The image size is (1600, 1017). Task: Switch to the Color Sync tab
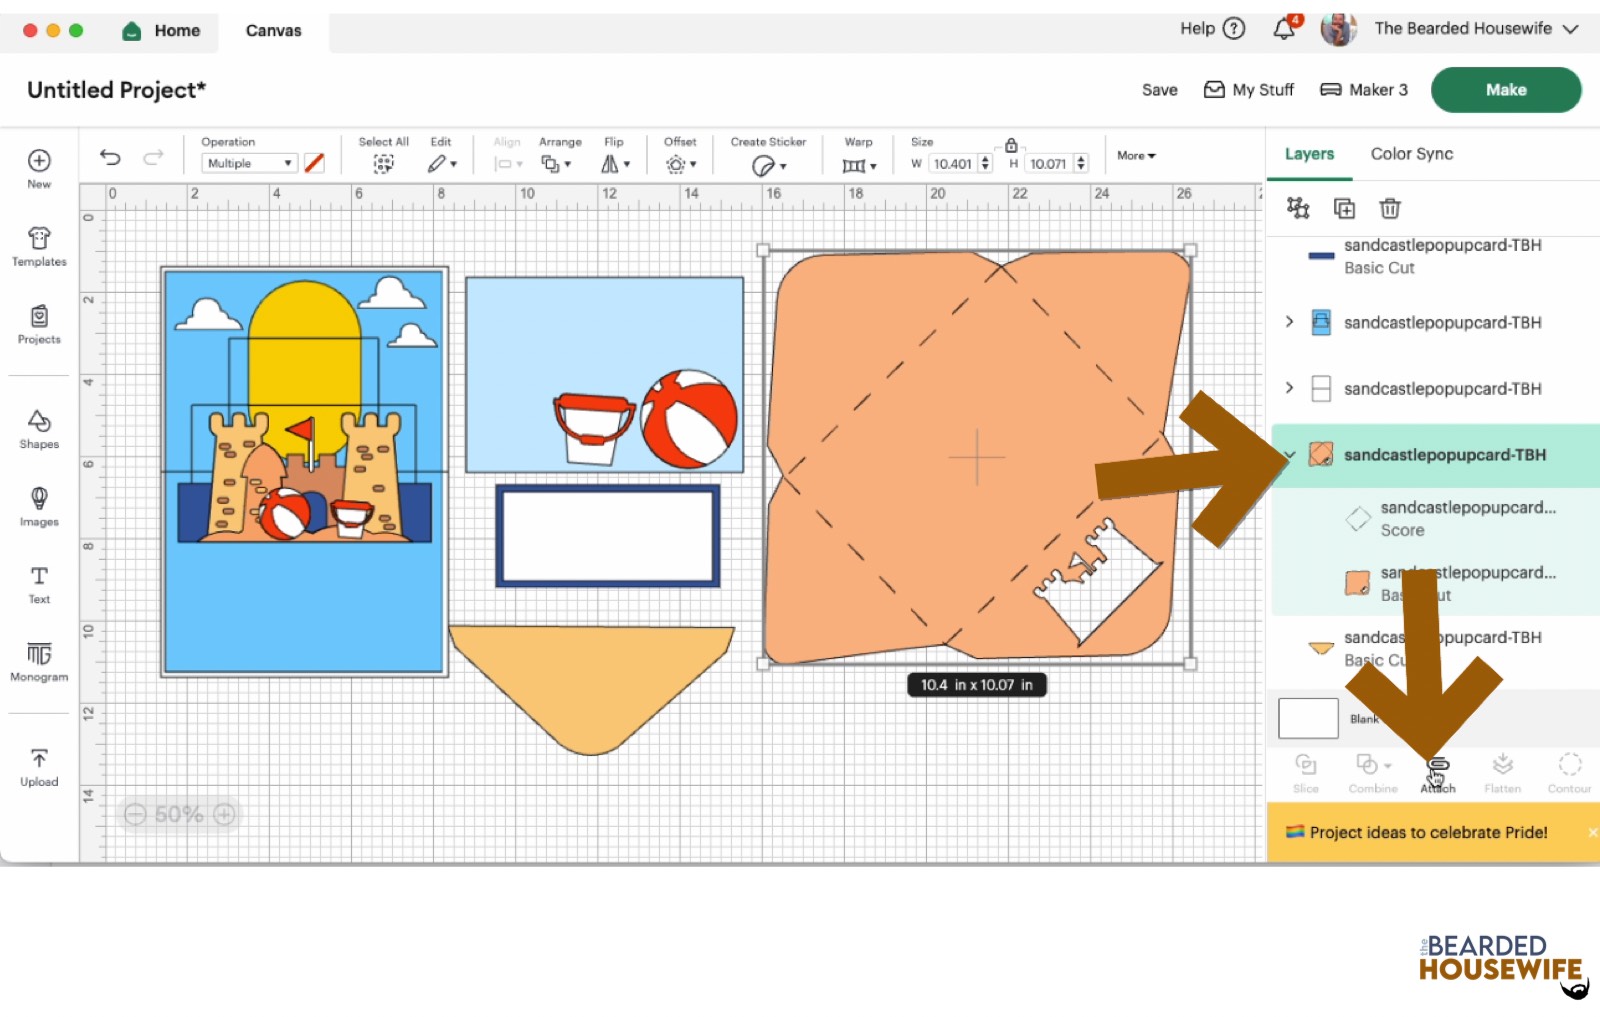pos(1411,154)
